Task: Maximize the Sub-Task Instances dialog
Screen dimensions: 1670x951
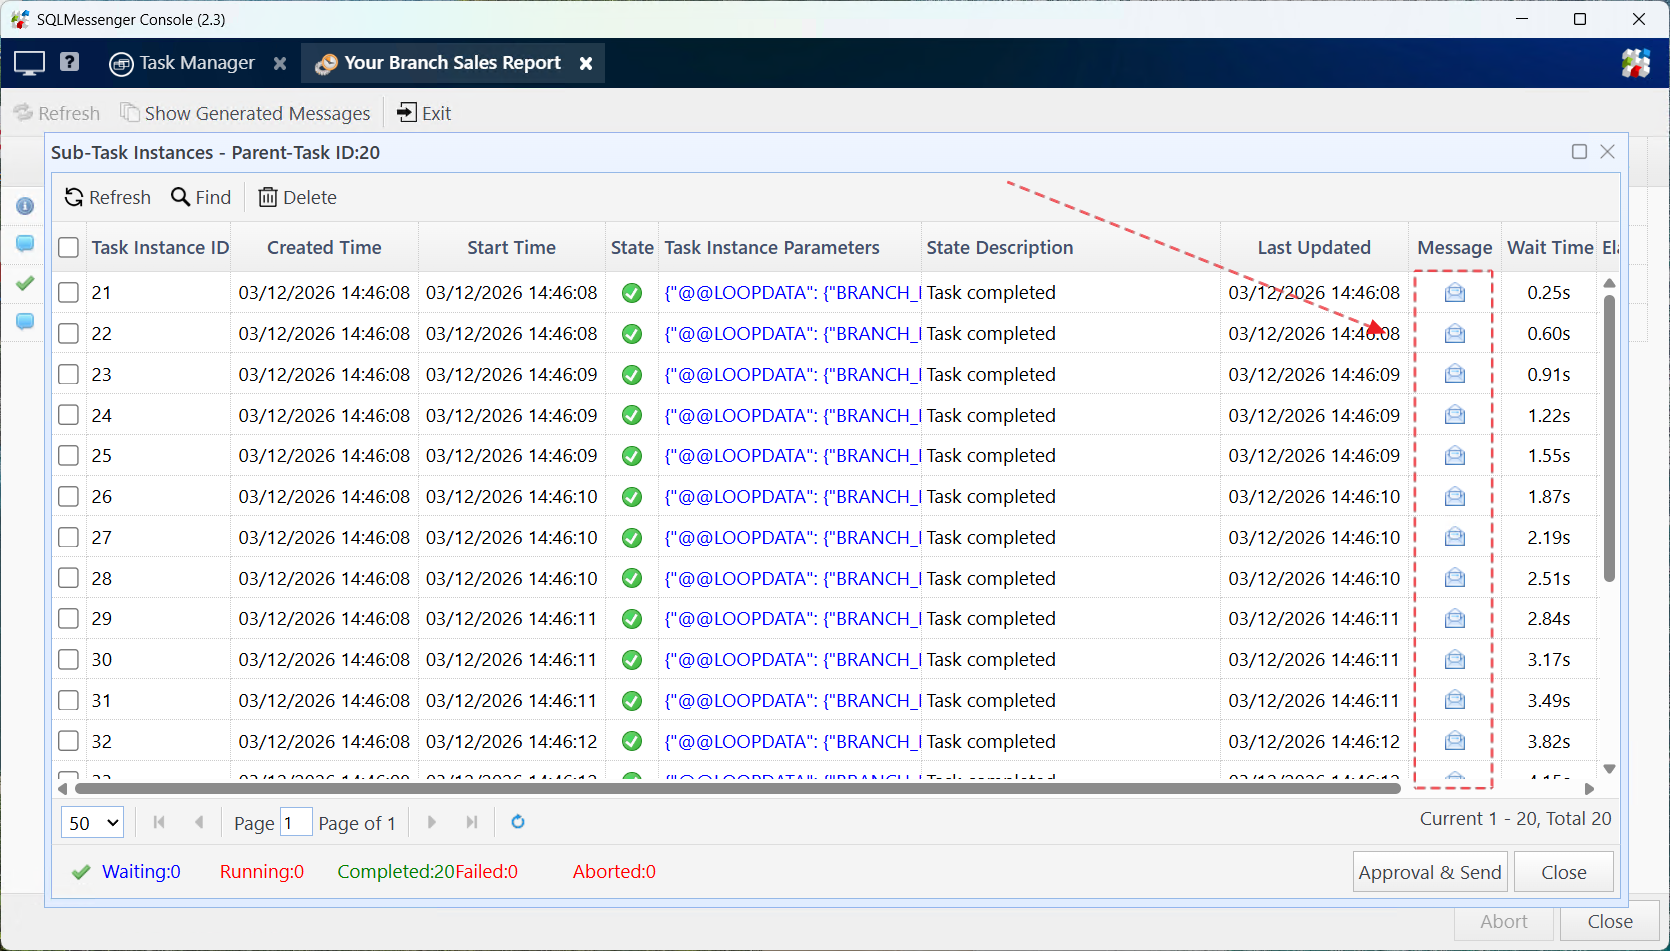Action: (1579, 152)
